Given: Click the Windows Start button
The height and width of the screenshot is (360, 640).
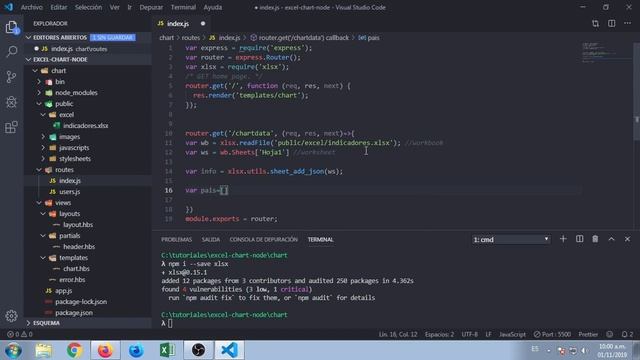Looking at the screenshot, I should pyautogui.click(x=13, y=351).
